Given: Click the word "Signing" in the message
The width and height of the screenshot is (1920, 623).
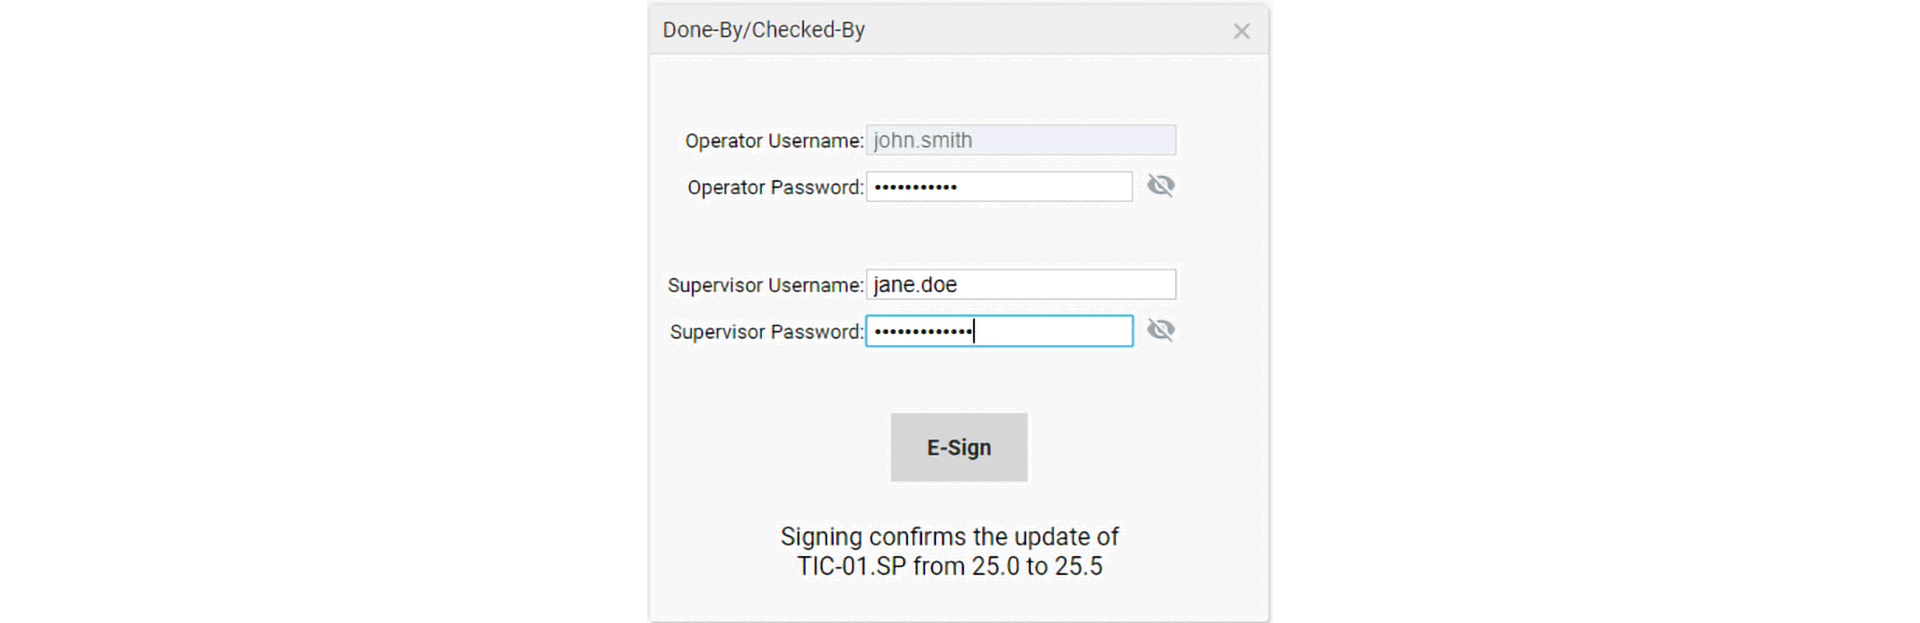Looking at the screenshot, I should click(x=820, y=537).
